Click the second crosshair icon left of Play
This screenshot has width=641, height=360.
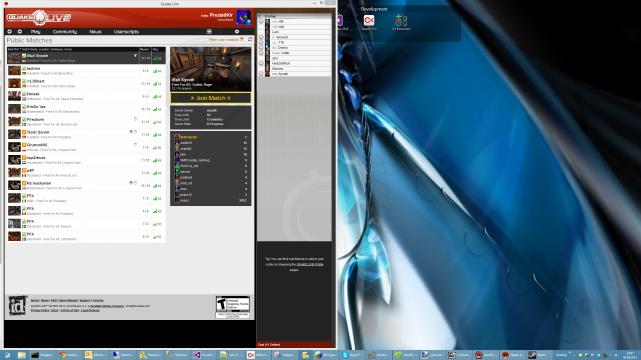point(20,31)
